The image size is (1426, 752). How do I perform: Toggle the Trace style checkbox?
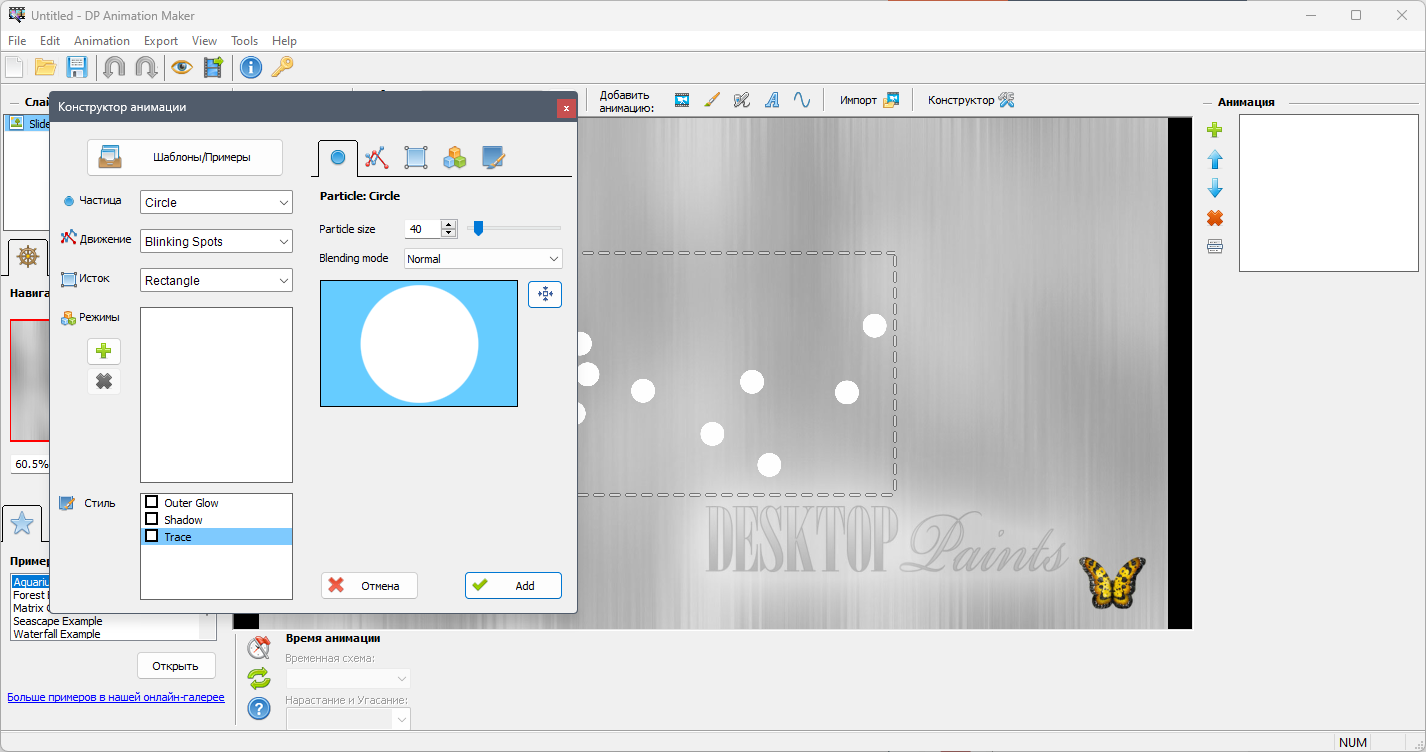point(152,536)
